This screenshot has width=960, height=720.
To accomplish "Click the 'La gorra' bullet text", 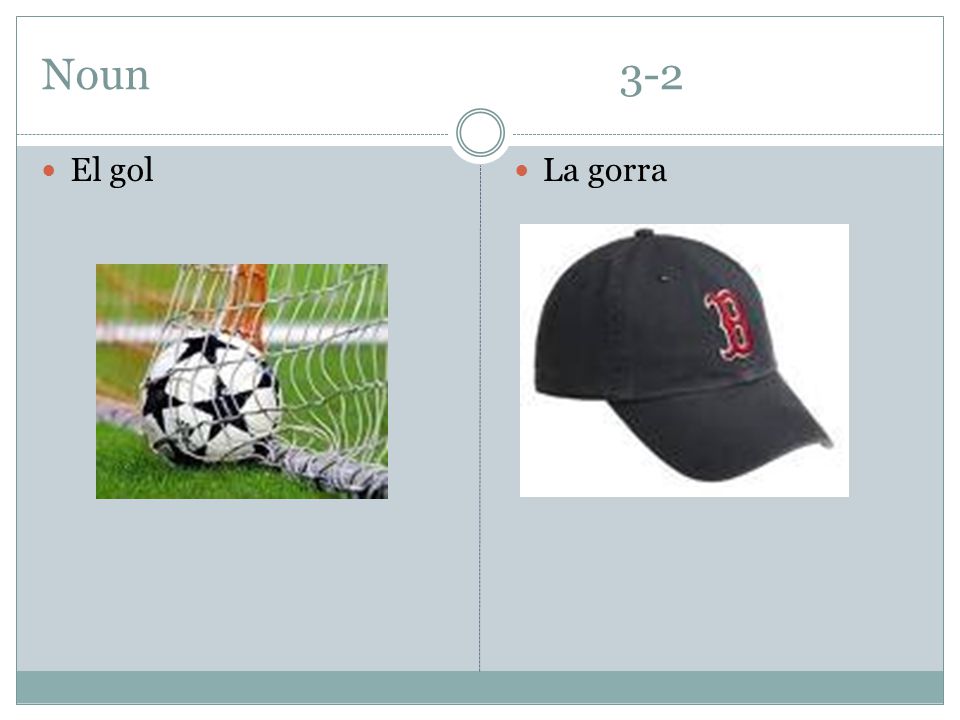I will click(x=604, y=170).
